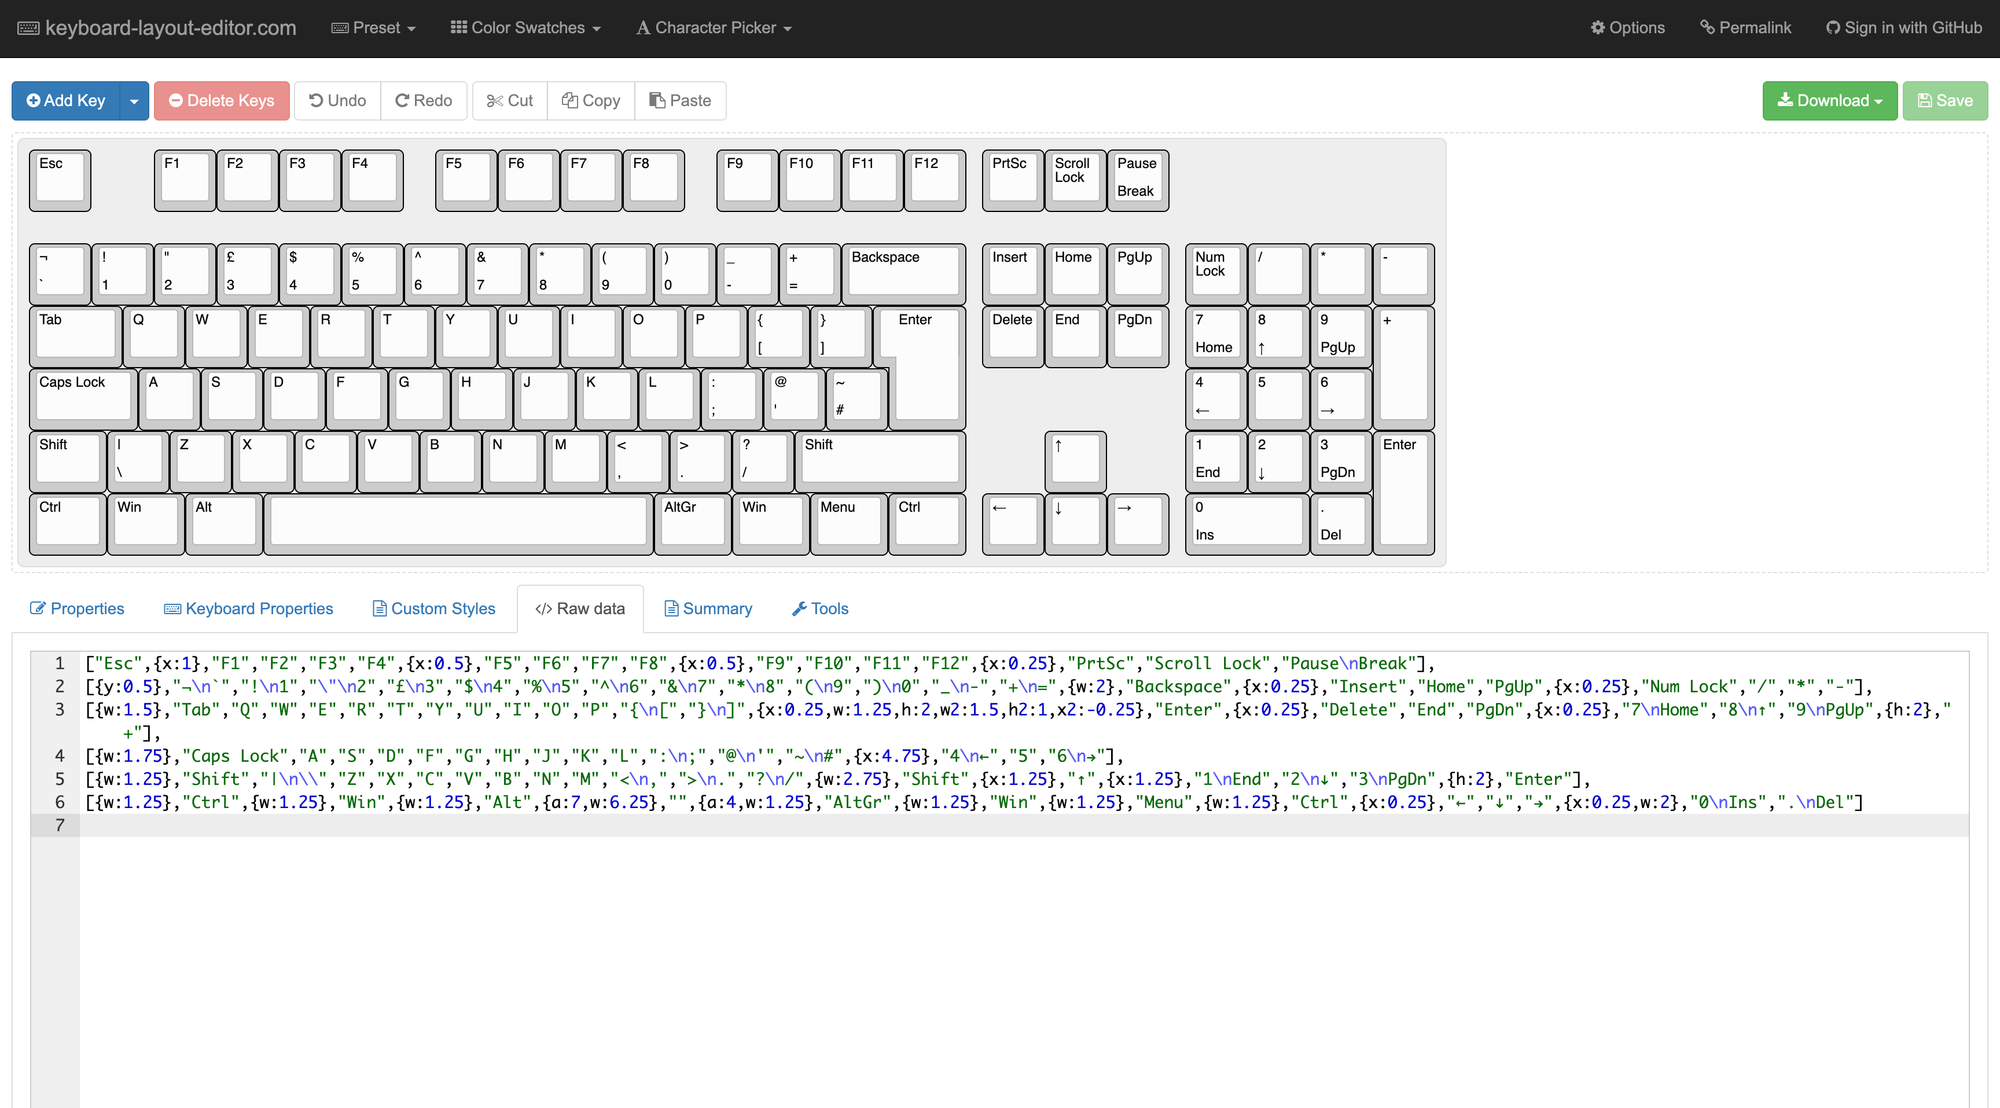Click the Cut scissors button
The width and height of the screenshot is (2000, 1108).
(509, 100)
